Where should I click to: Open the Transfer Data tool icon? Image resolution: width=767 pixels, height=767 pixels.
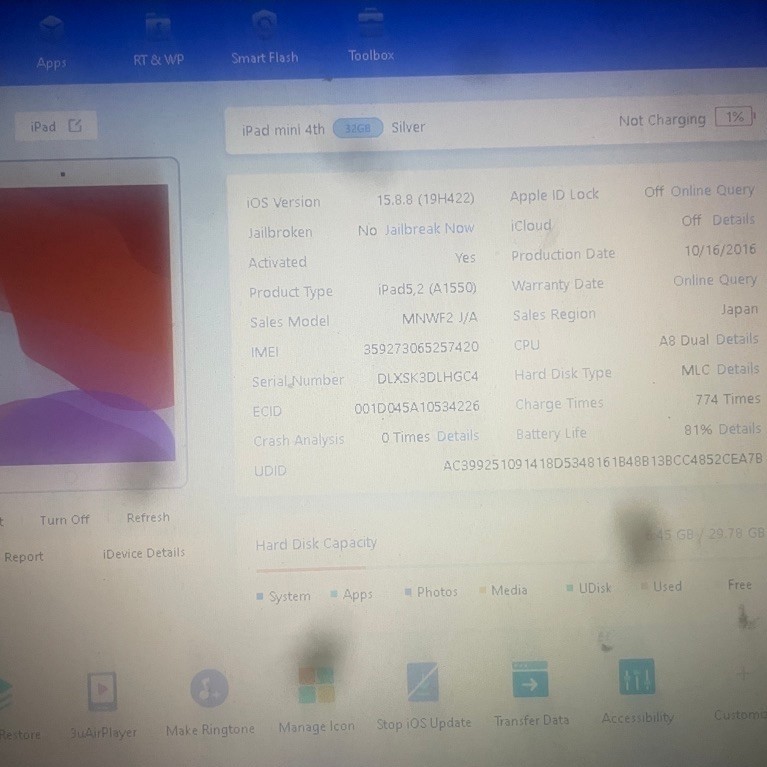tap(530, 679)
